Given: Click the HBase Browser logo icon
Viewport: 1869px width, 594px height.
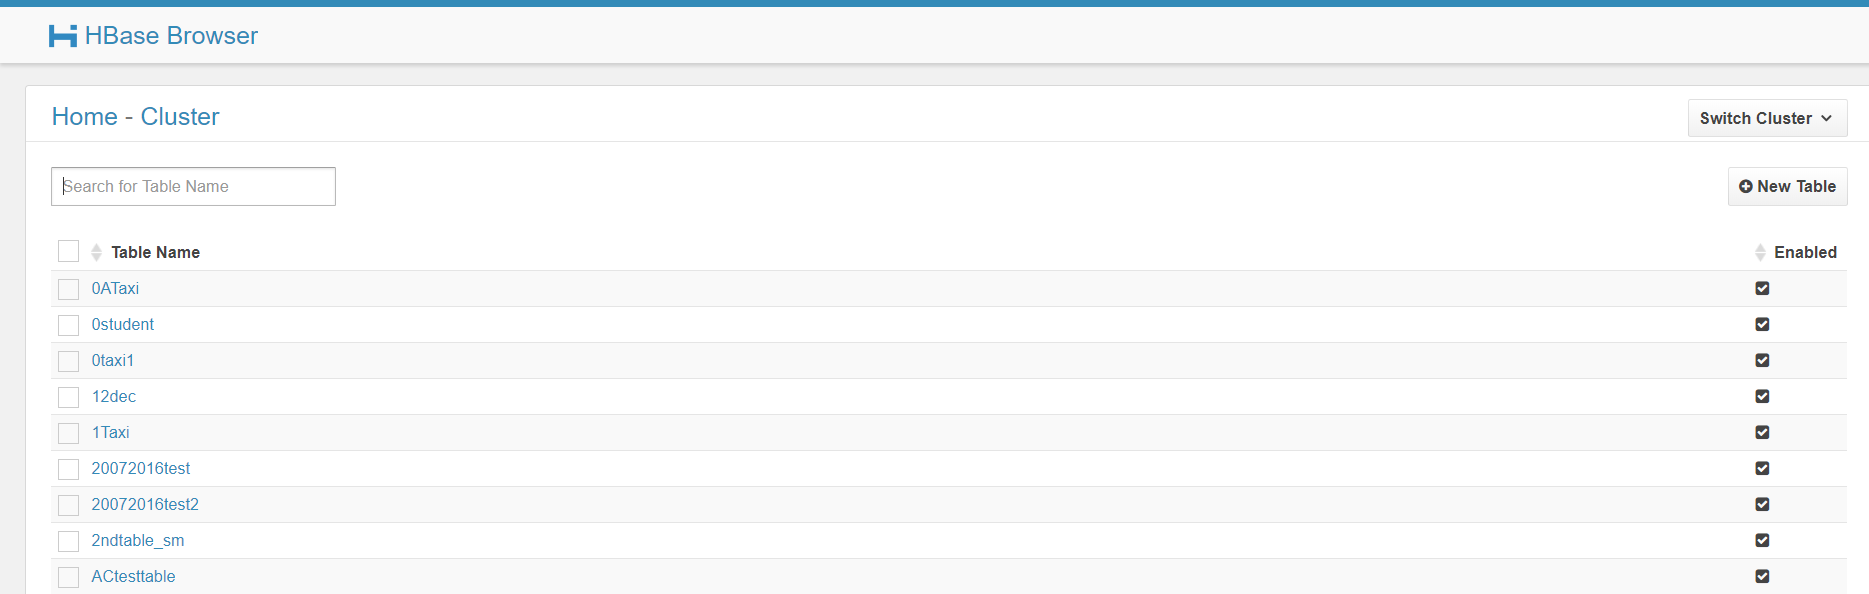Looking at the screenshot, I should tap(63, 36).
